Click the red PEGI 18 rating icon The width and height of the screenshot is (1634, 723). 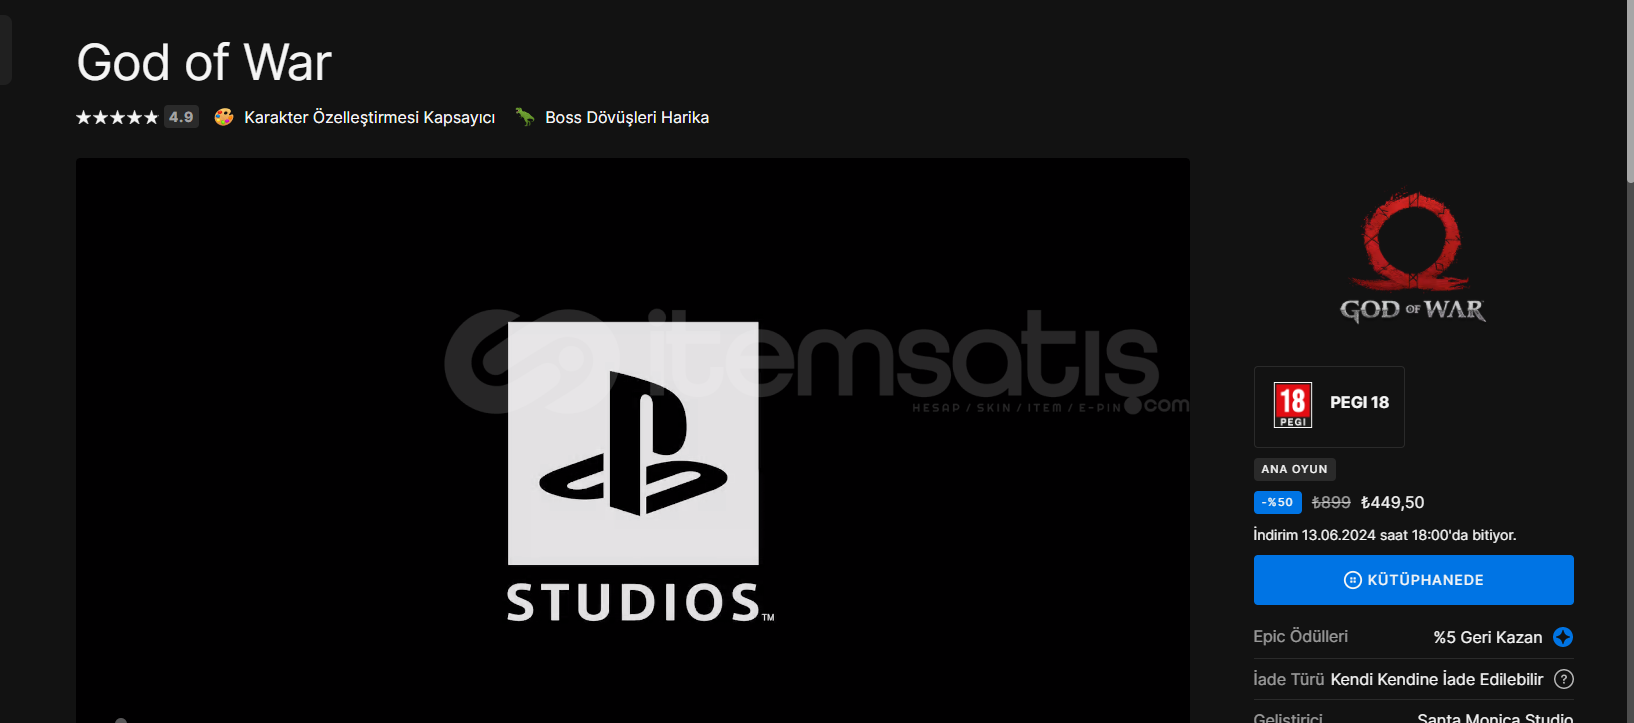pos(1293,406)
